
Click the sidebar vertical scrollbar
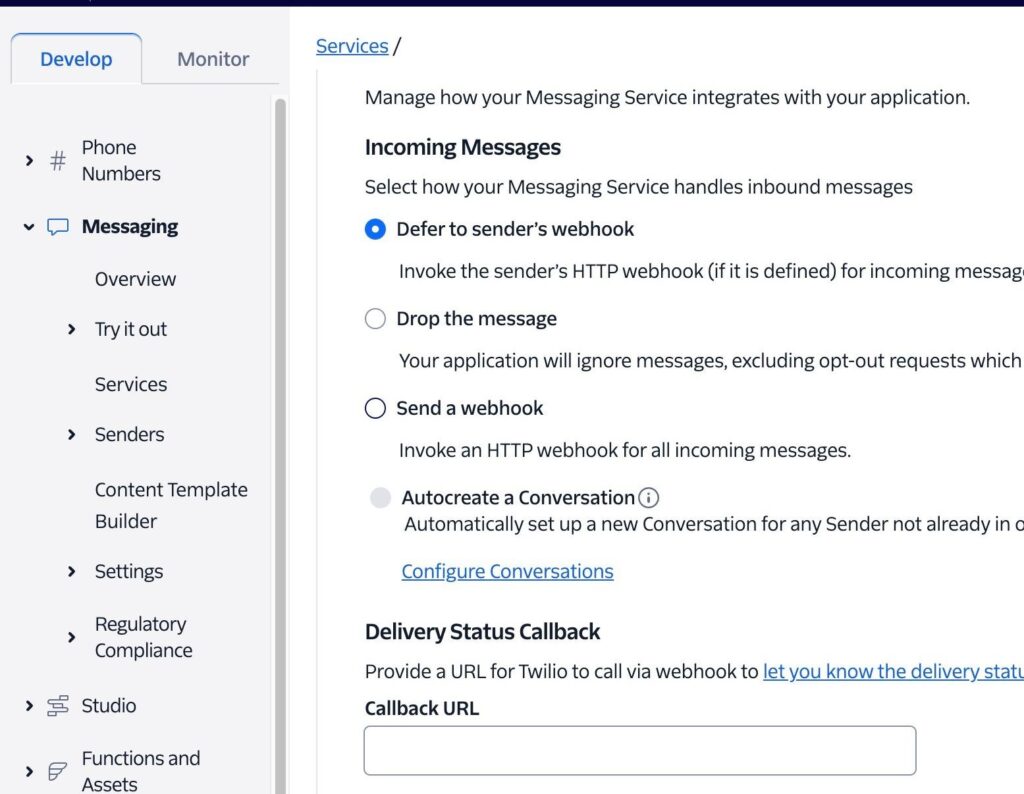tap(280, 400)
